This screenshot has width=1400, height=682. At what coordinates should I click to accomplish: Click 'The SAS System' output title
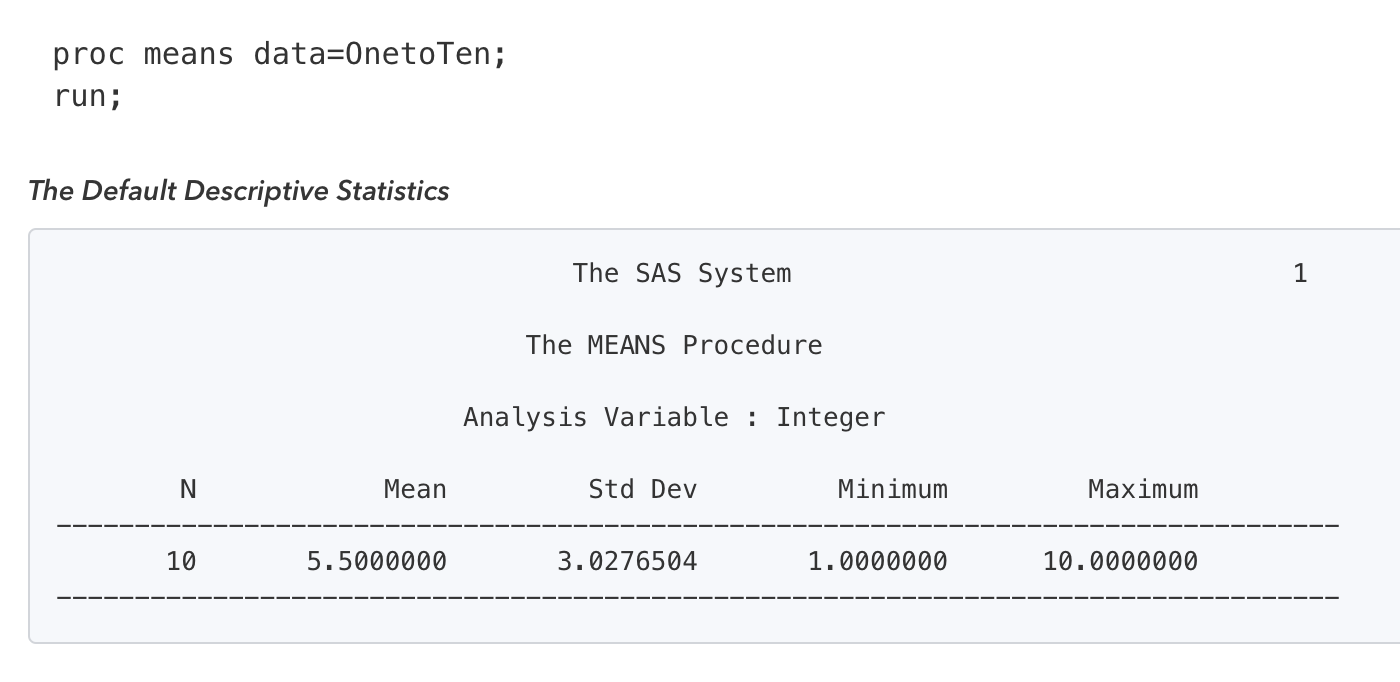click(x=681, y=273)
